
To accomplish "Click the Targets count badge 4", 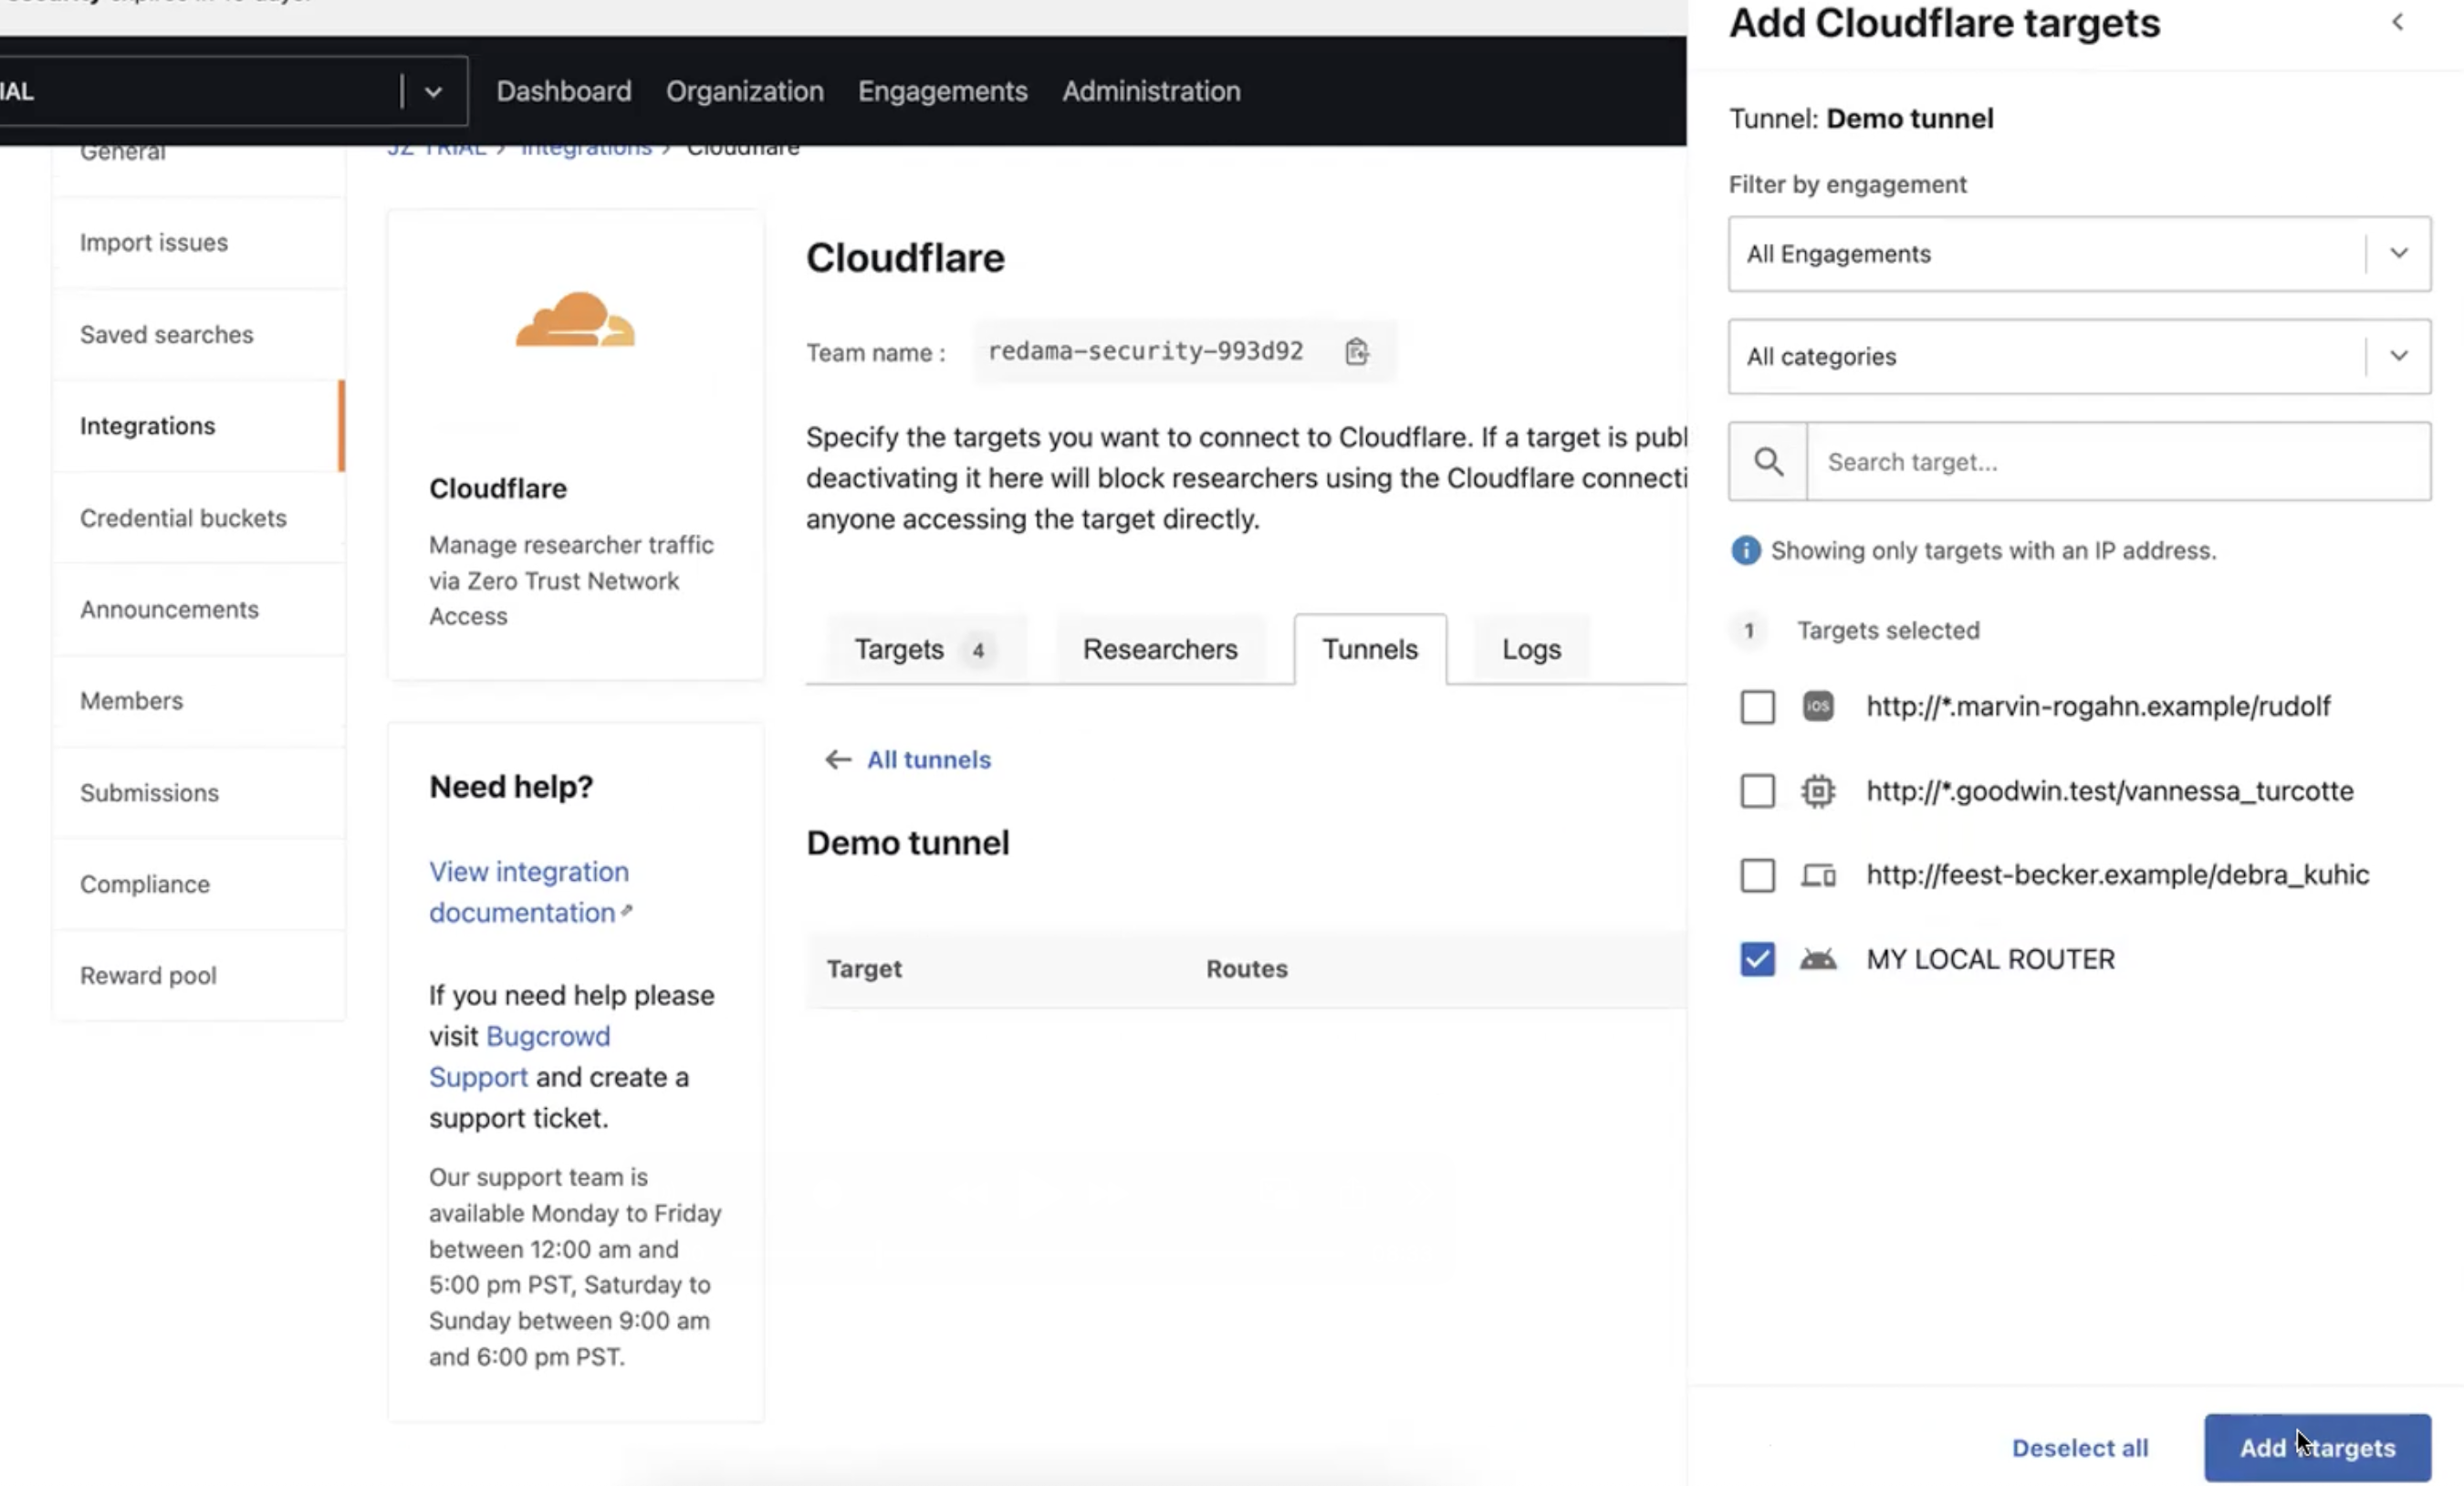I will click(977, 651).
